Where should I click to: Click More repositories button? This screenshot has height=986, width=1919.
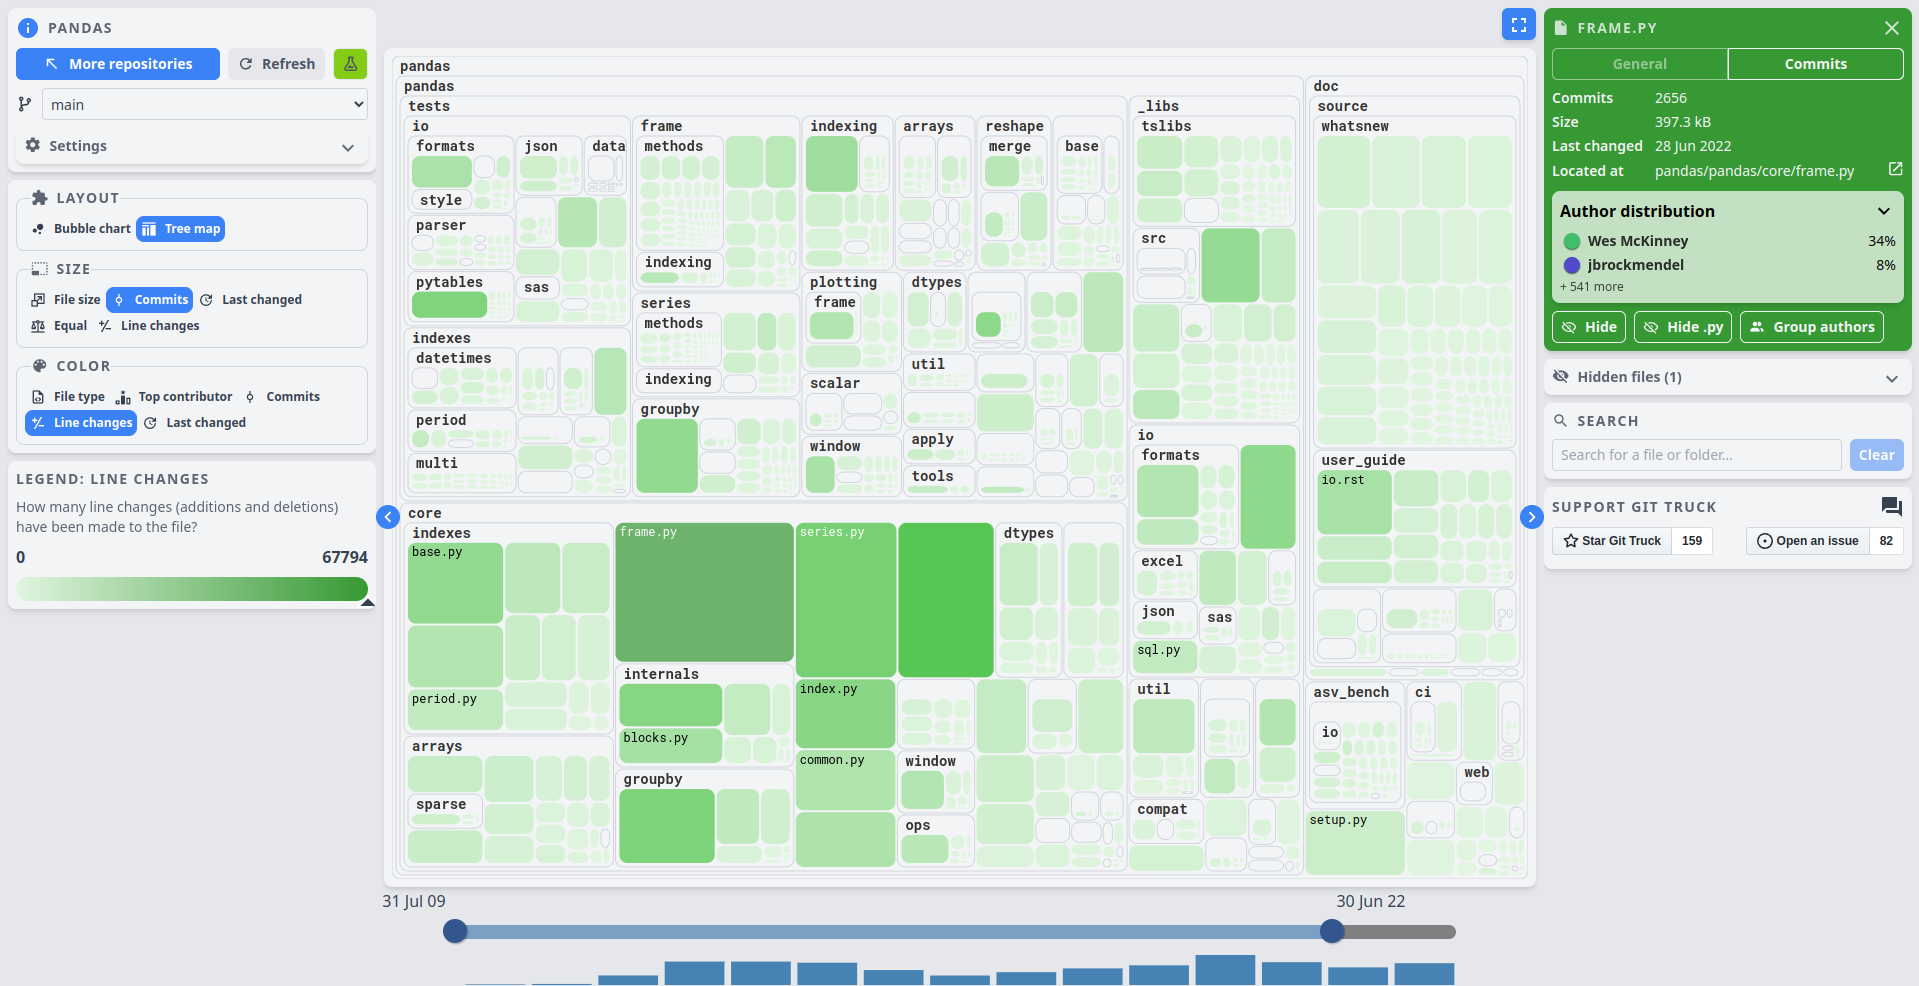click(x=118, y=64)
